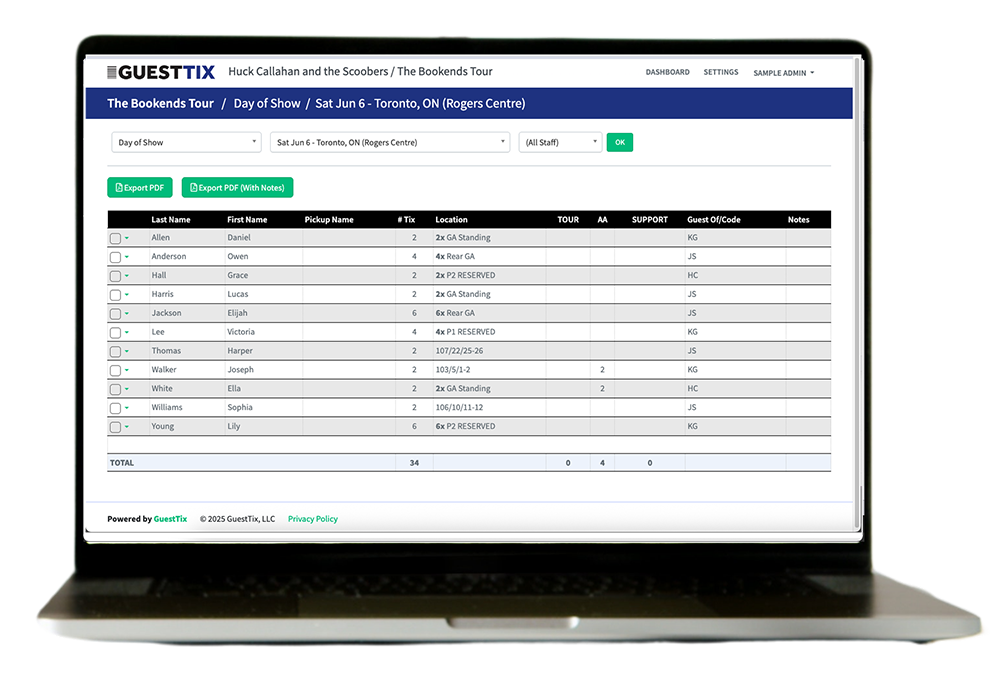Screen dimensions: 1000x673
Task: Click Export PDF button
Action: [x=140, y=188]
